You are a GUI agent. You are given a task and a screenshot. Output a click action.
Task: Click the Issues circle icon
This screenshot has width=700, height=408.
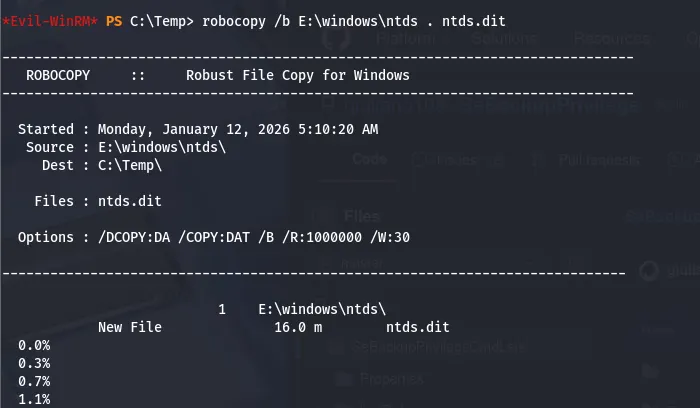pyautogui.click(x=418, y=159)
